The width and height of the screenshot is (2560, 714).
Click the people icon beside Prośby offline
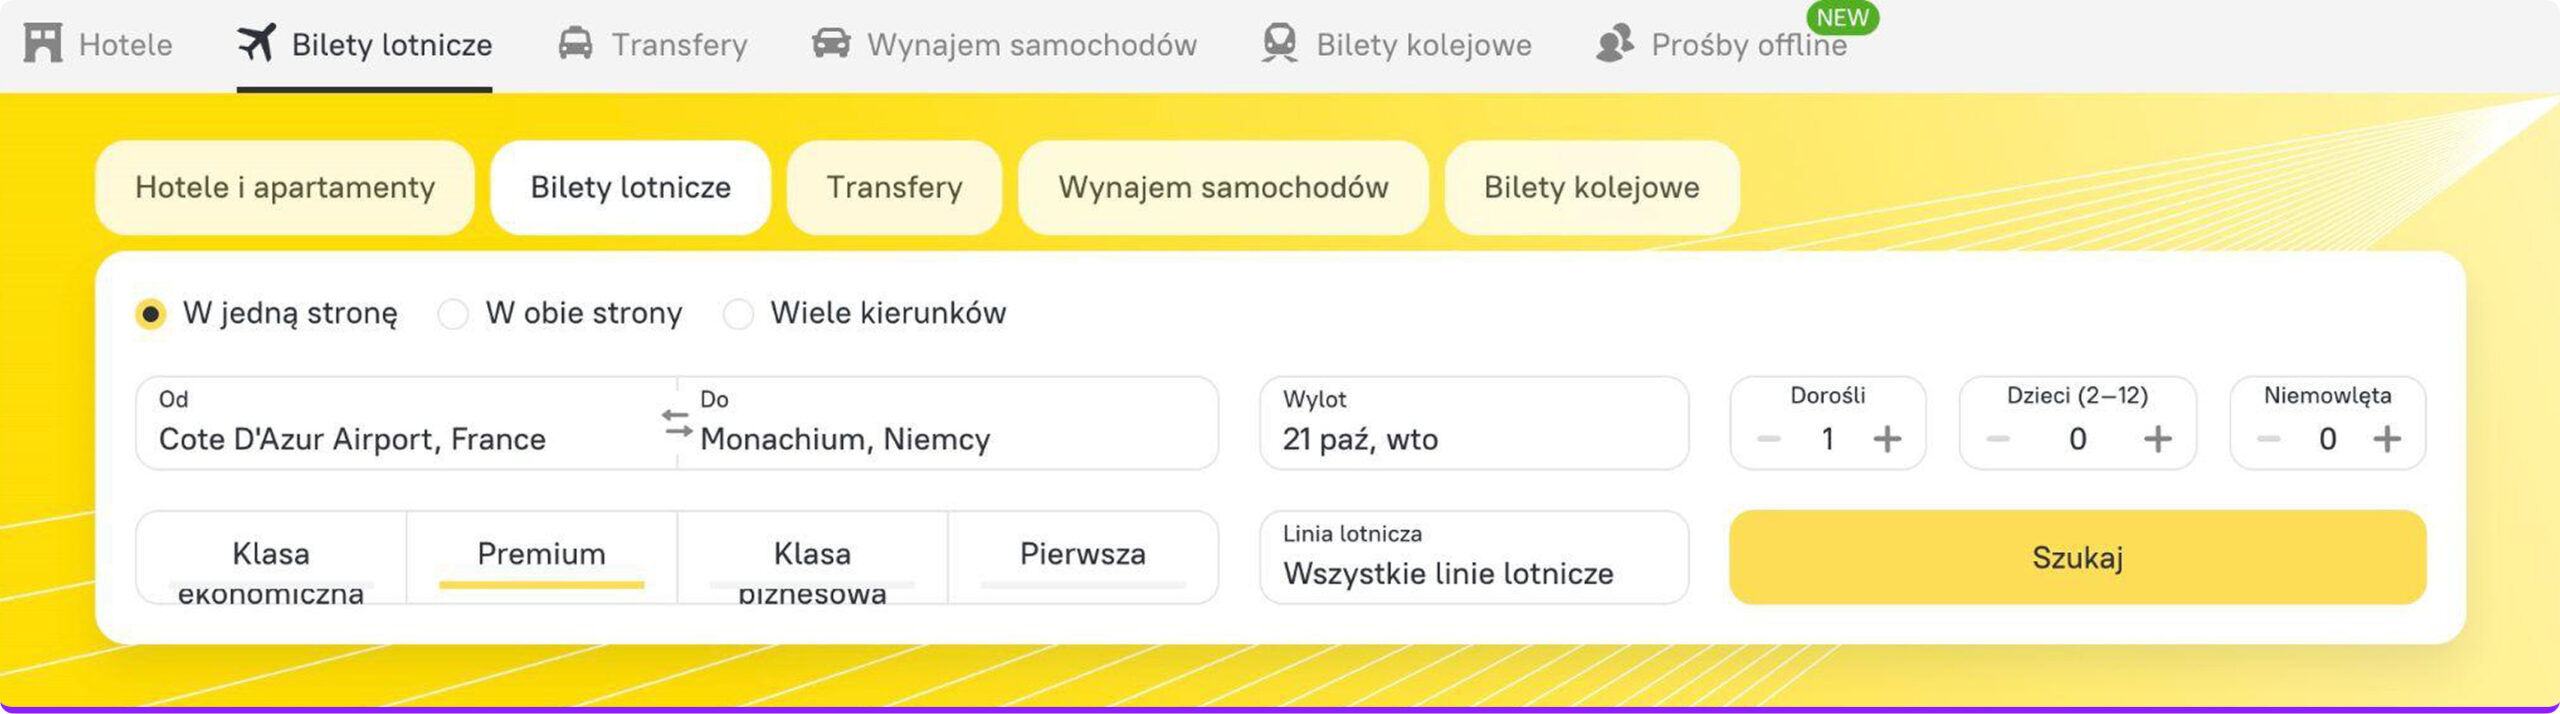click(1614, 44)
